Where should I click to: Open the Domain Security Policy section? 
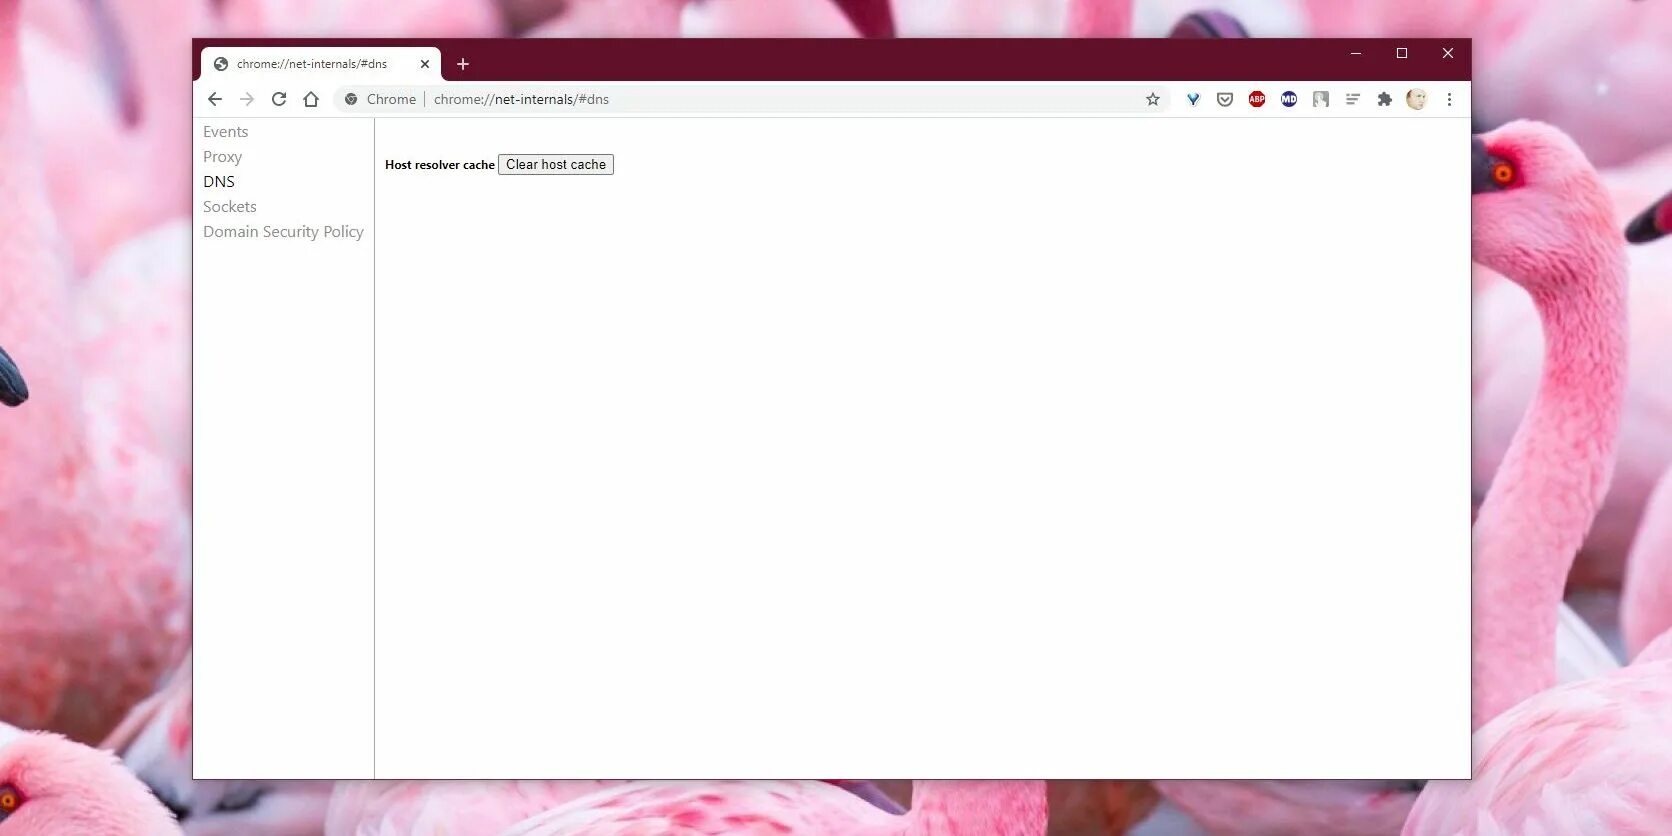pos(283,232)
